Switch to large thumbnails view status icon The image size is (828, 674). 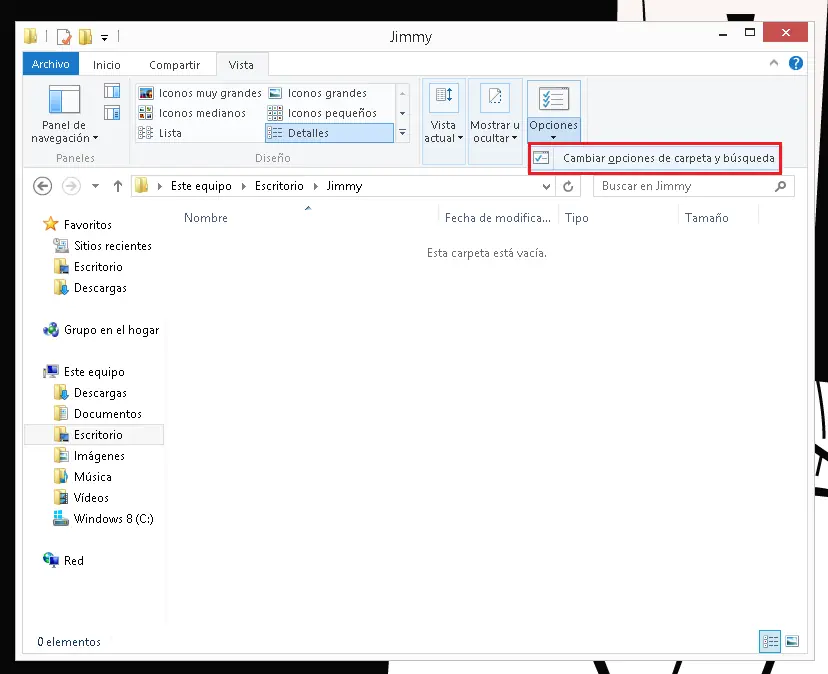(x=792, y=642)
